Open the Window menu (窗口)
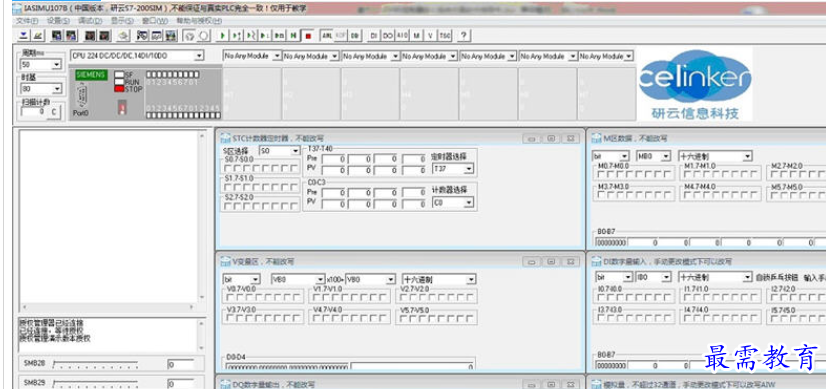Image resolution: width=826 pixels, height=389 pixels. [155, 21]
